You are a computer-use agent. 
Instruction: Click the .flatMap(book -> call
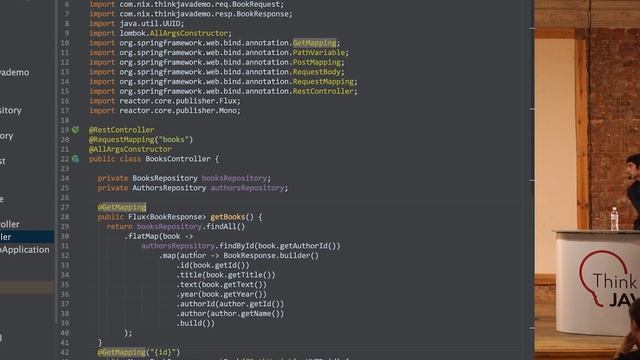[159, 236]
